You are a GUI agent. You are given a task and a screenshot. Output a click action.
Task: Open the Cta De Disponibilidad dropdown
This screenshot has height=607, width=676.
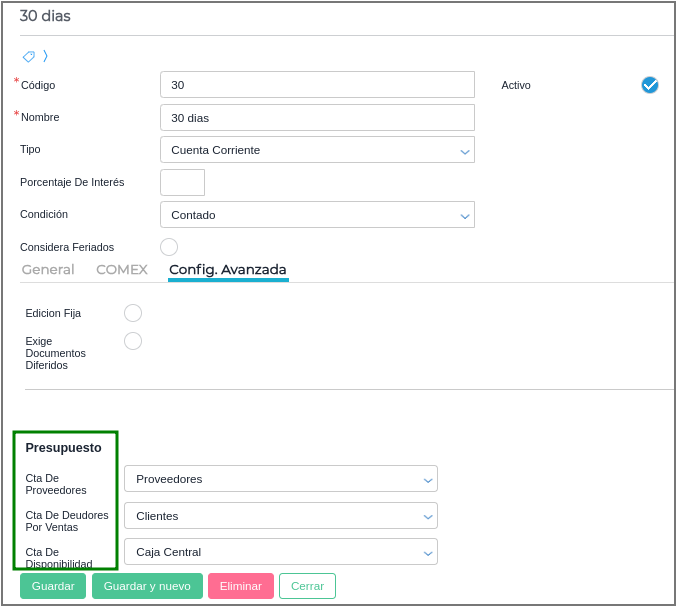click(281, 552)
